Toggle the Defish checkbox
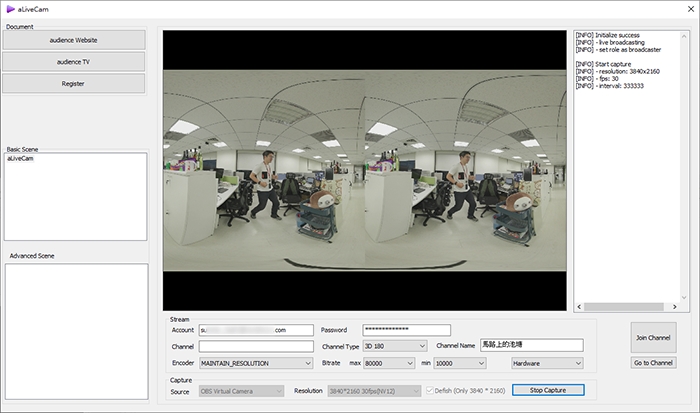The height and width of the screenshot is (413, 700). pos(430,390)
